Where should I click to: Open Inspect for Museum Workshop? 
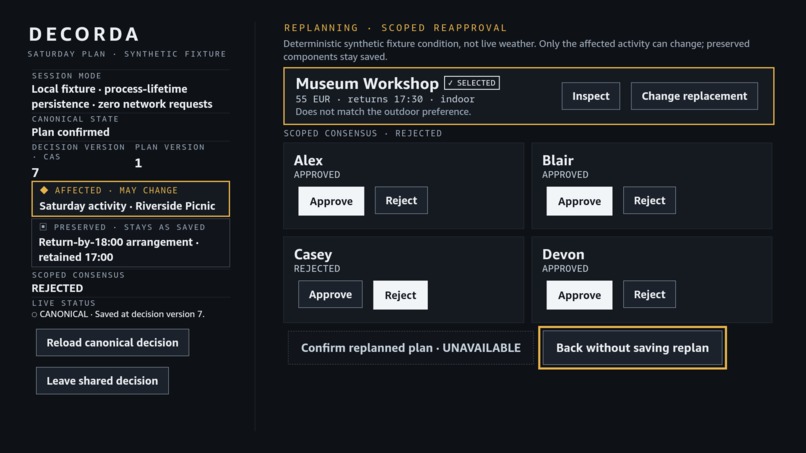click(x=591, y=96)
